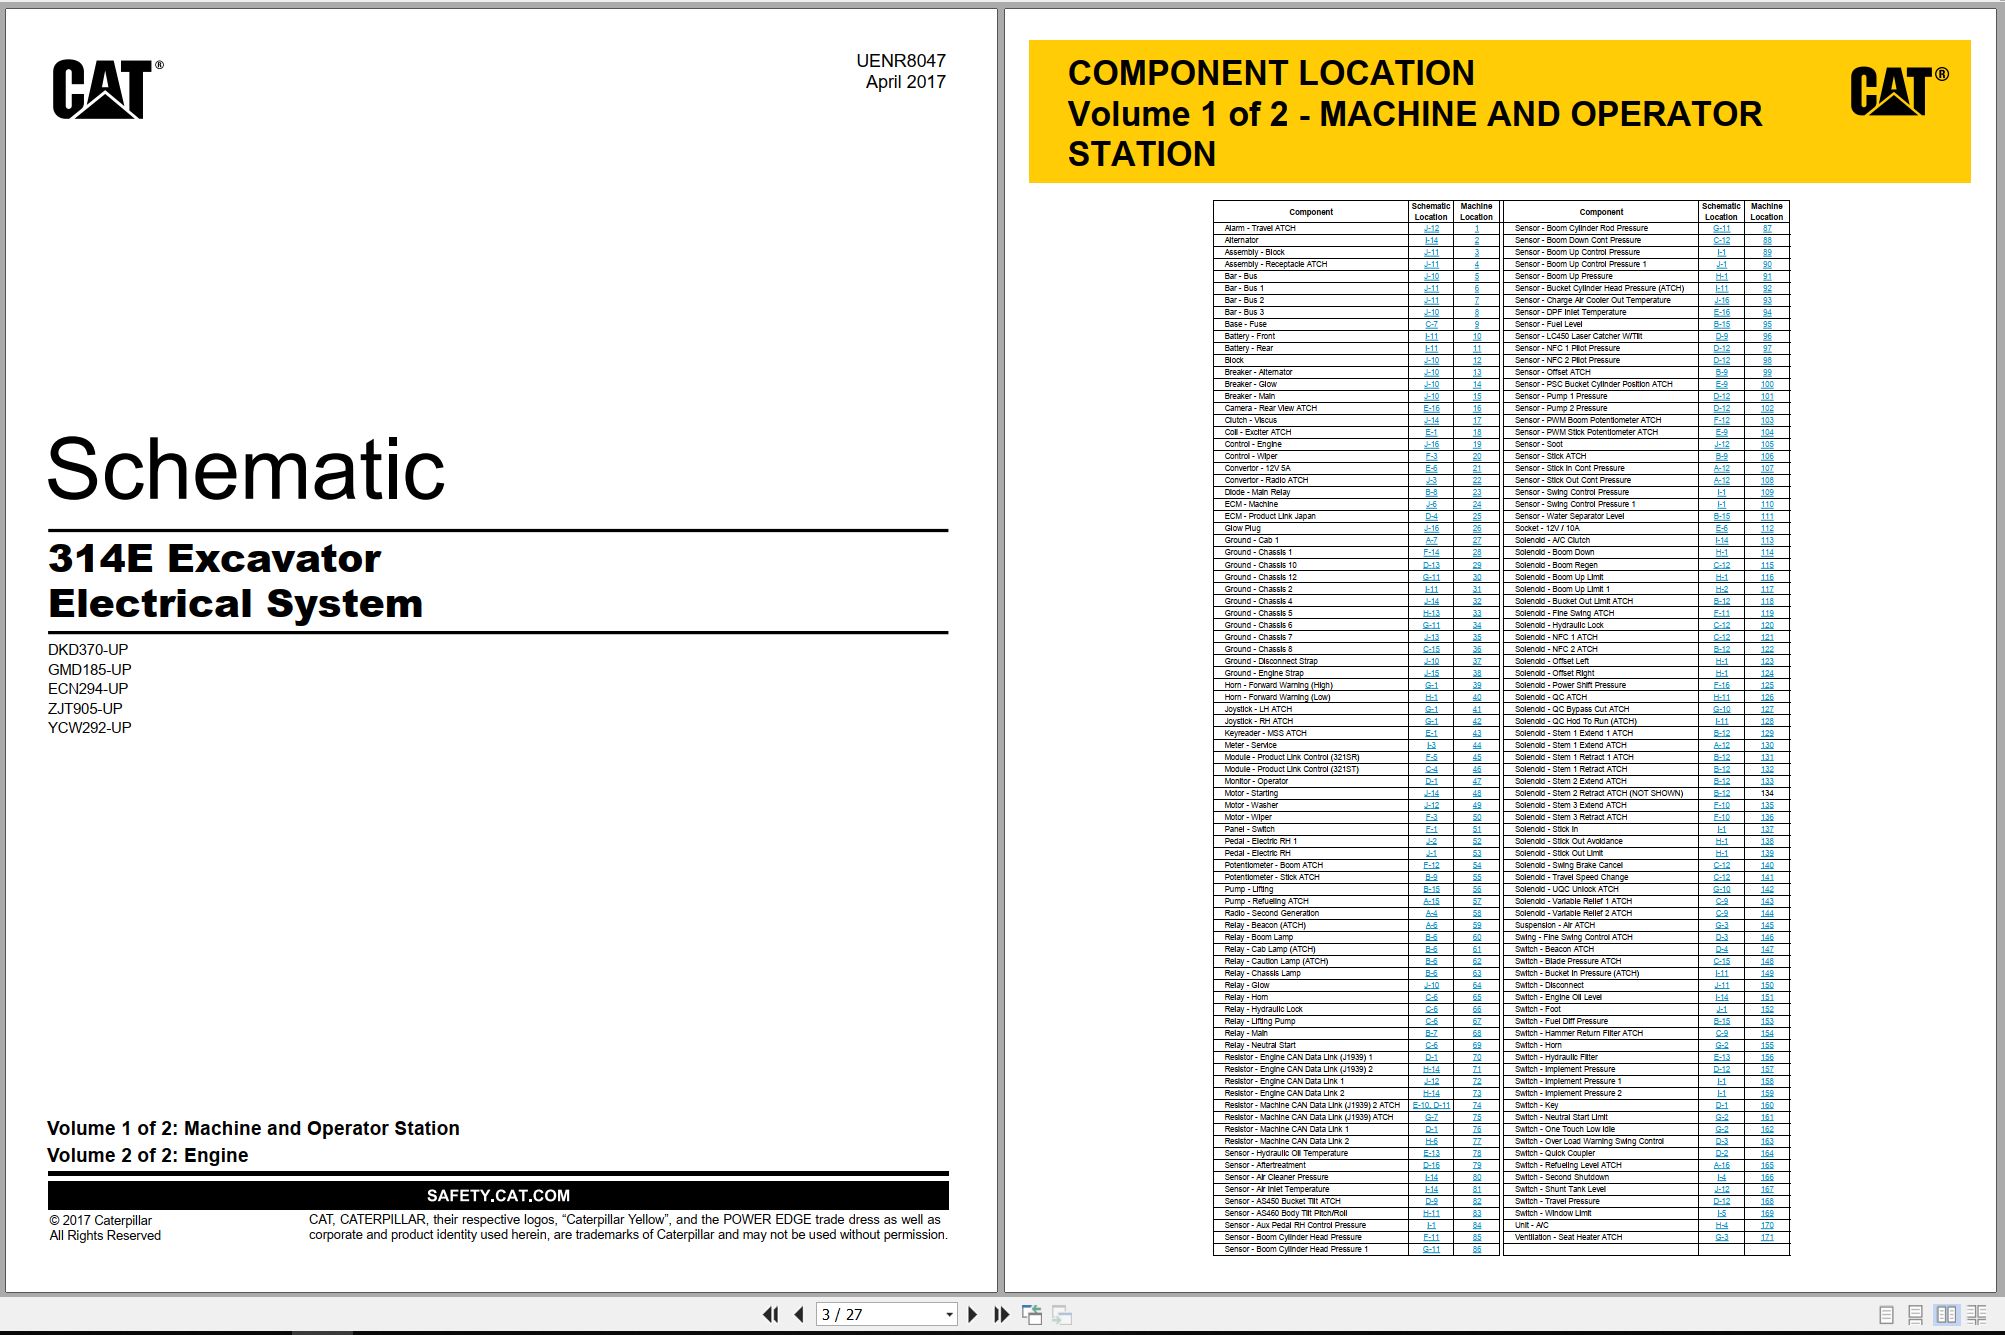2005x1335 pixels.
Task: Click the left table's 'Component' column header
Action: point(1311,212)
